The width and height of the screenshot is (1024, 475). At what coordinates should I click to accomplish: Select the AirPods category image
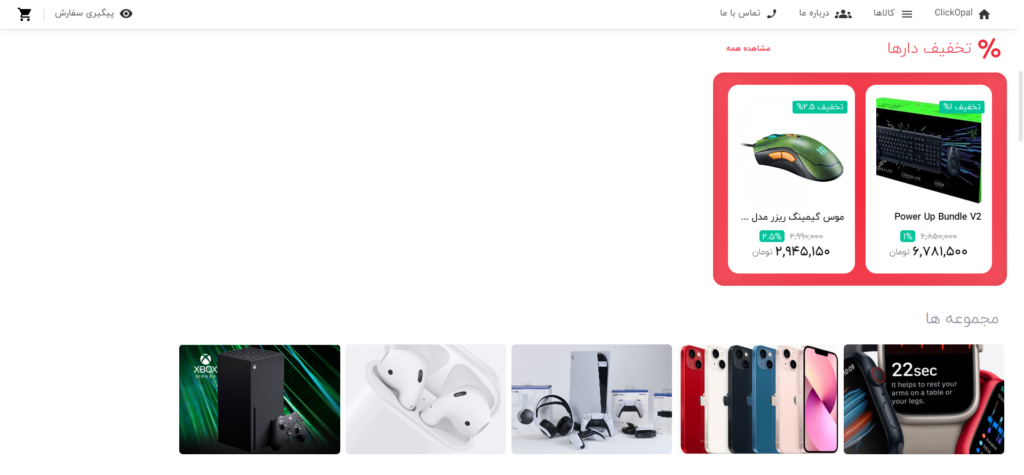click(x=426, y=399)
